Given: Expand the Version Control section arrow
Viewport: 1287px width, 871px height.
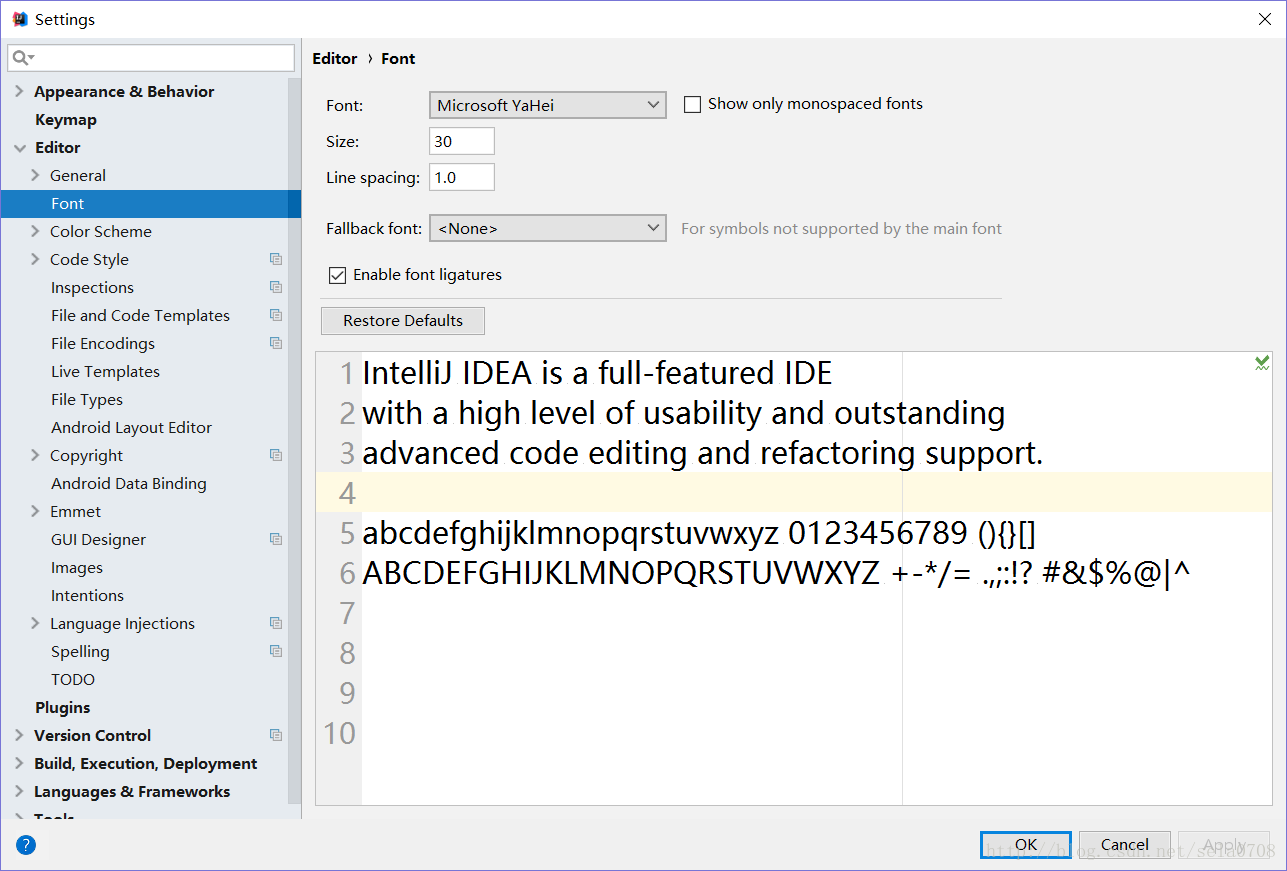Looking at the screenshot, I should [x=19, y=735].
